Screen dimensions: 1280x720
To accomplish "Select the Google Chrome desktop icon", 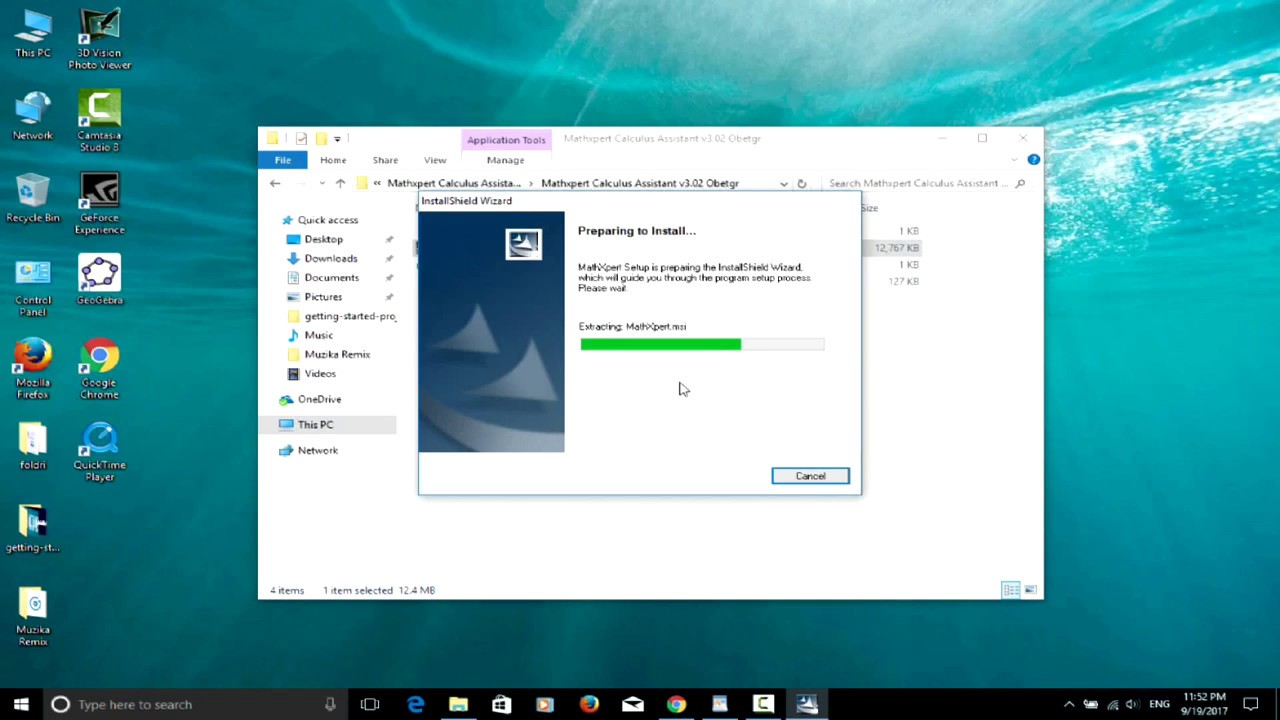I will [x=99, y=369].
